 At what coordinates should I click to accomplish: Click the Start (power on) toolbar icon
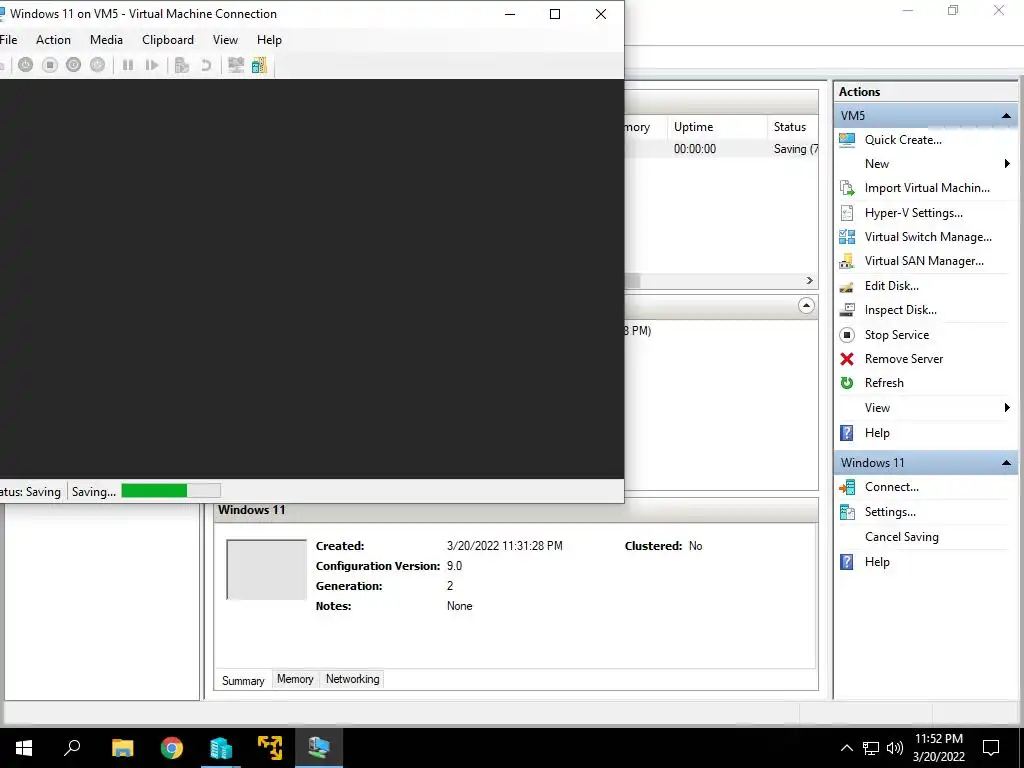[25, 65]
